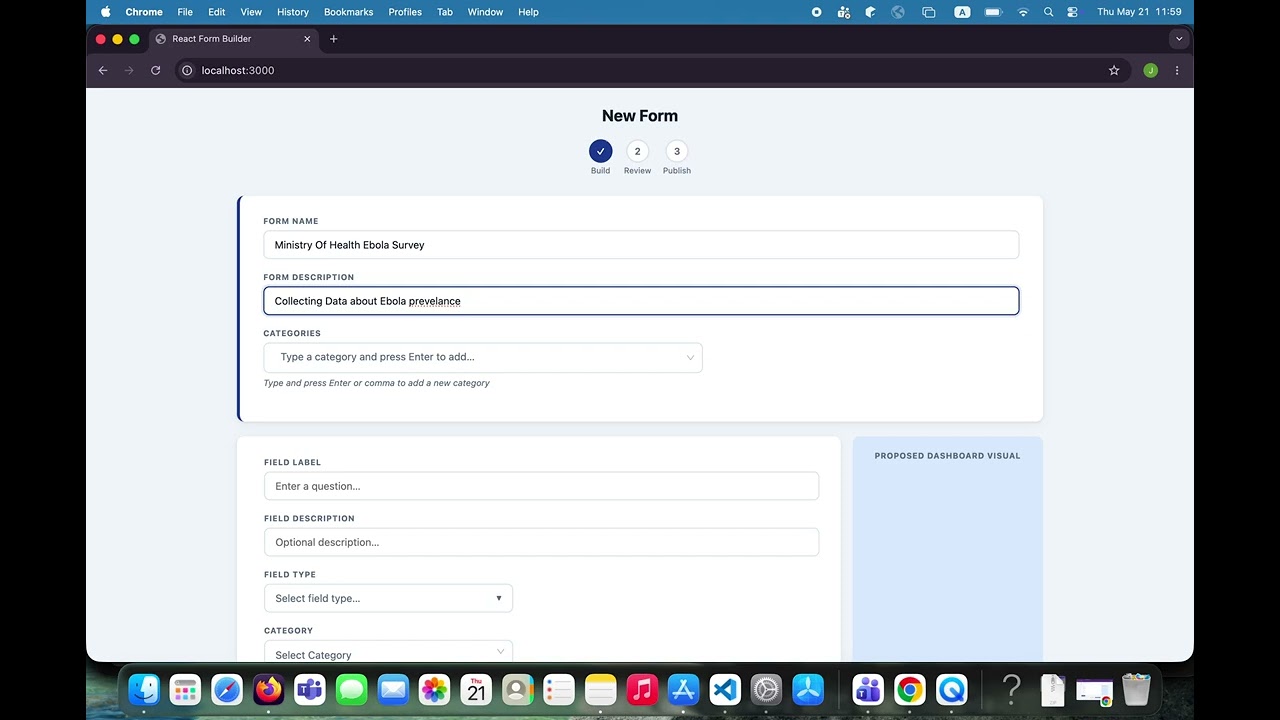Open the Chrome three-dot menu

click(x=1177, y=70)
